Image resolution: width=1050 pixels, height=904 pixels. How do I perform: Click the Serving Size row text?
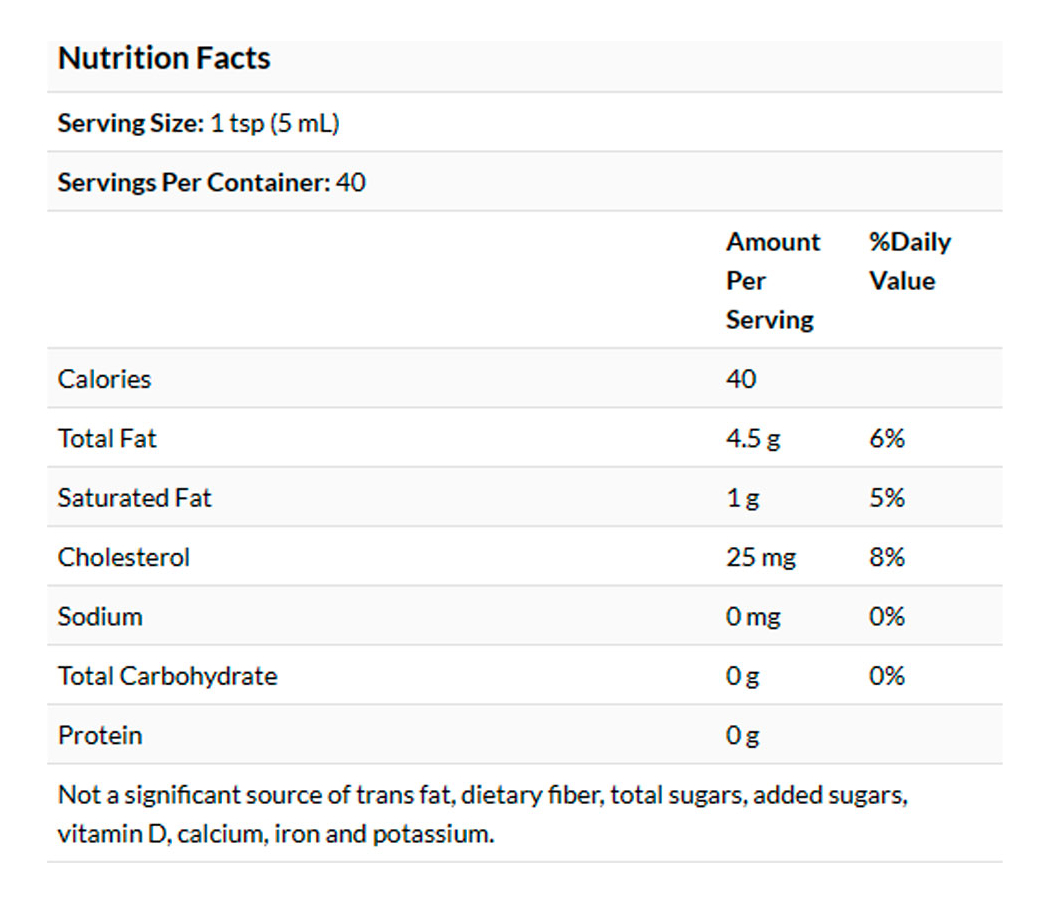pyautogui.click(x=198, y=124)
